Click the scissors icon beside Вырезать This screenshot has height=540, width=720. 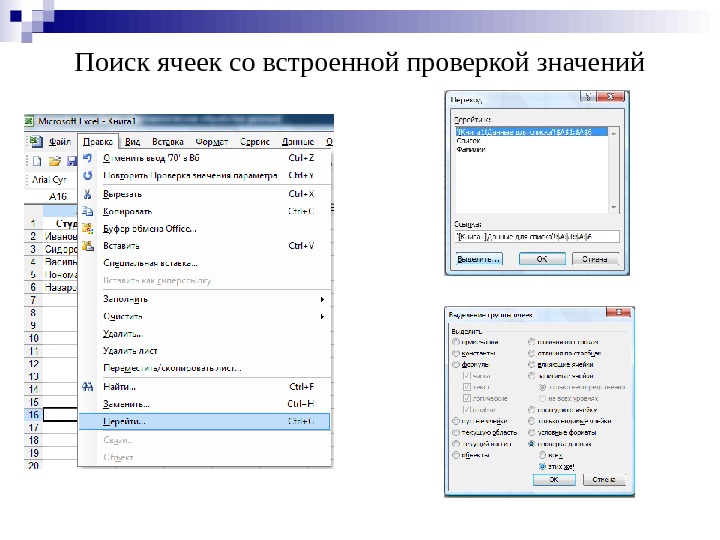87,194
